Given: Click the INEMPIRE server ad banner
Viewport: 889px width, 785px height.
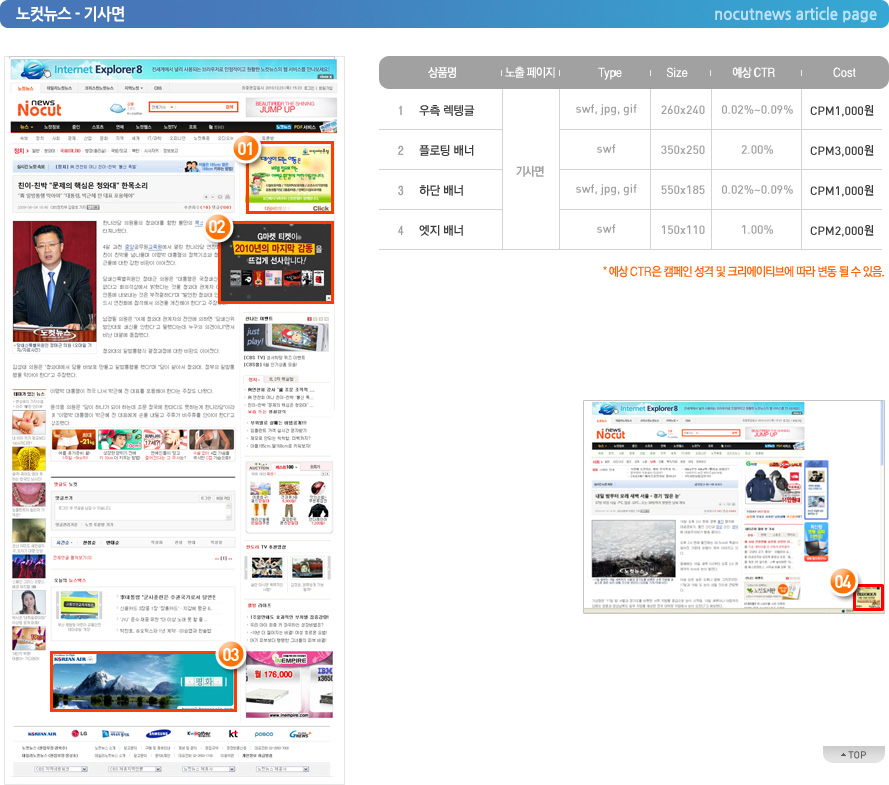Looking at the screenshot, I should click(289, 685).
